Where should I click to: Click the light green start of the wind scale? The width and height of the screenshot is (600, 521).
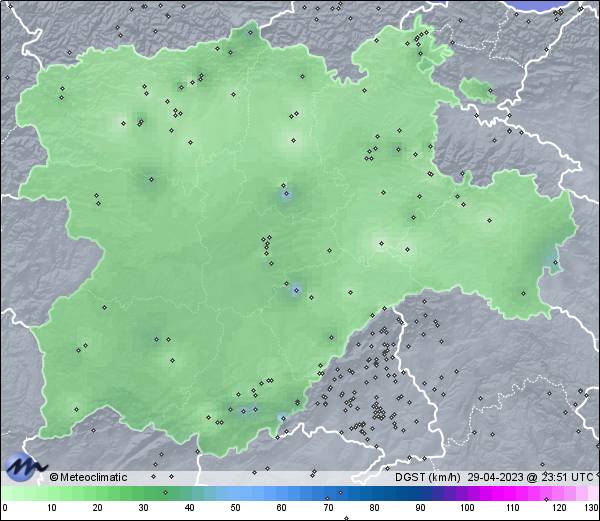[8, 494]
